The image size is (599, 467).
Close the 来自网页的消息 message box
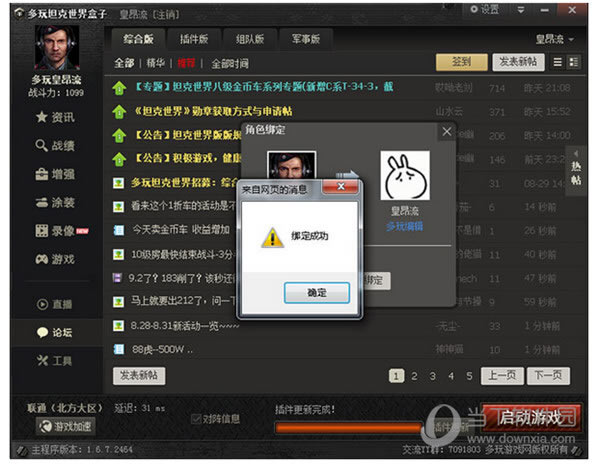[x=341, y=187]
